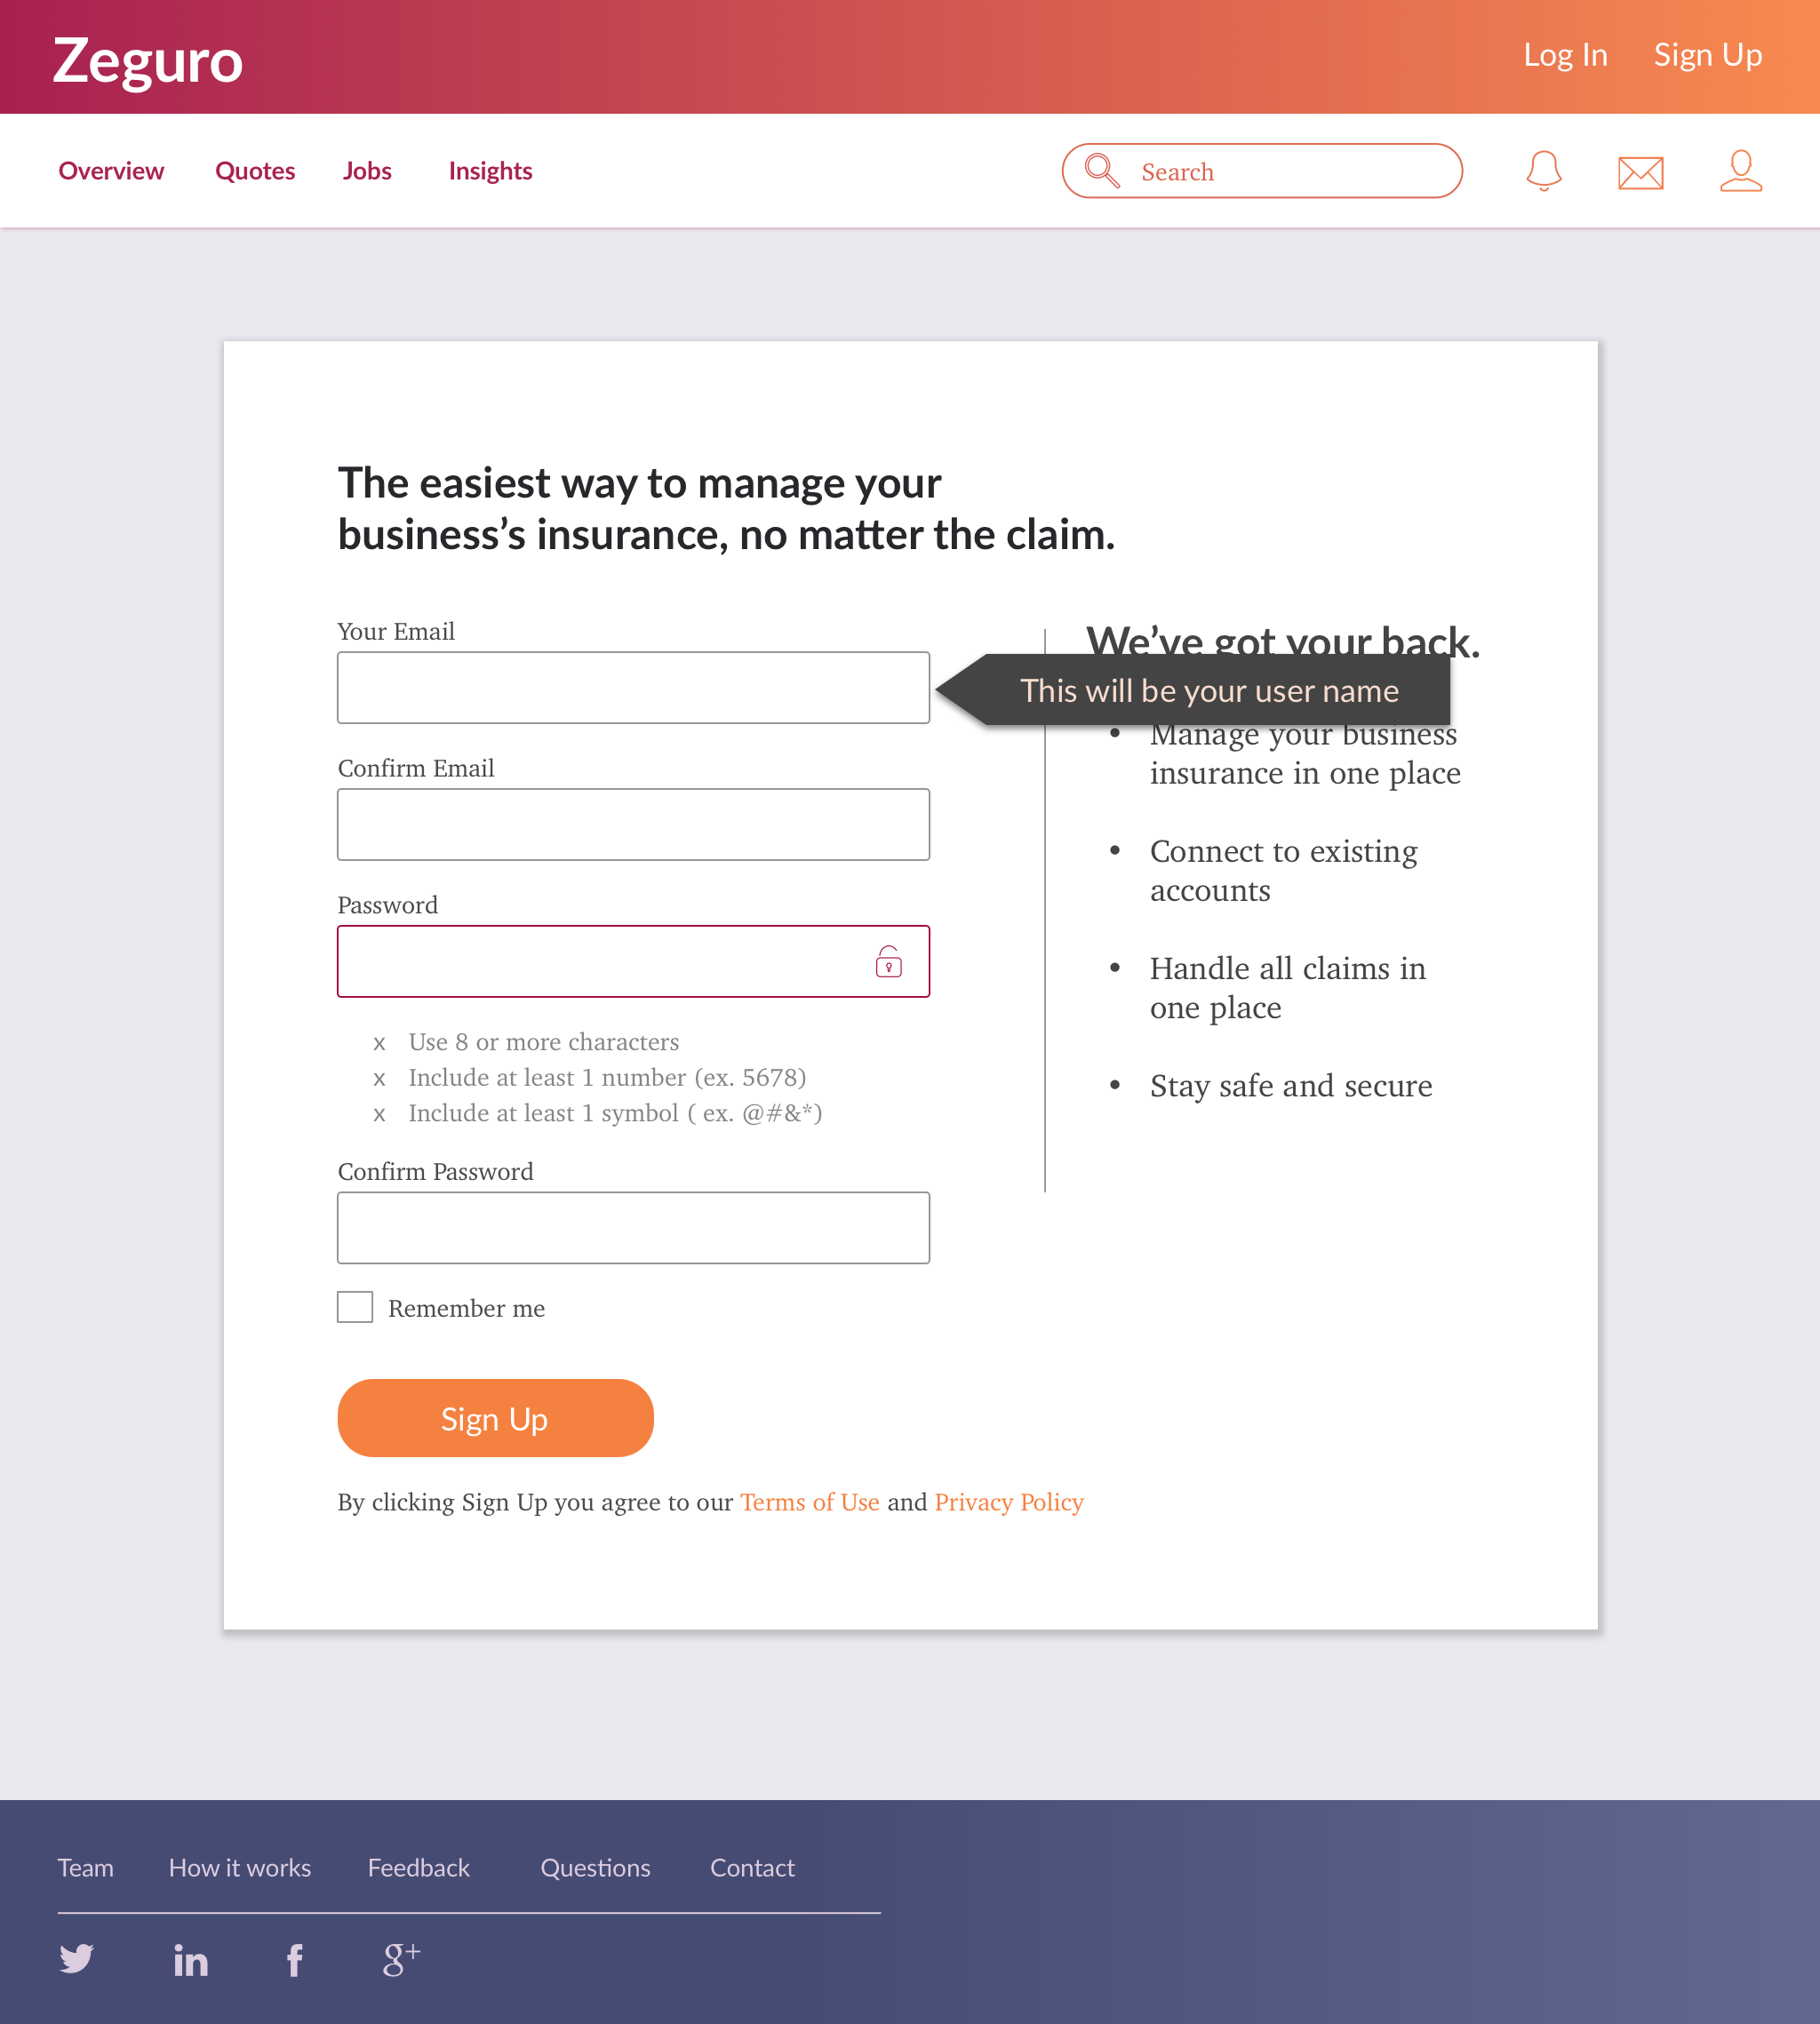The image size is (1820, 2024).
Task: Open the messages envelope icon
Action: (x=1642, y=171)
